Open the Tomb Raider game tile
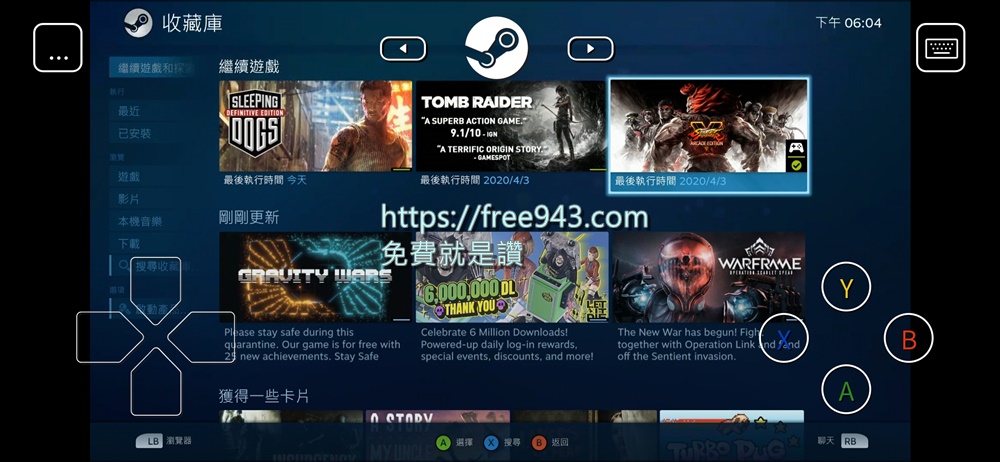 pos(511,126)
